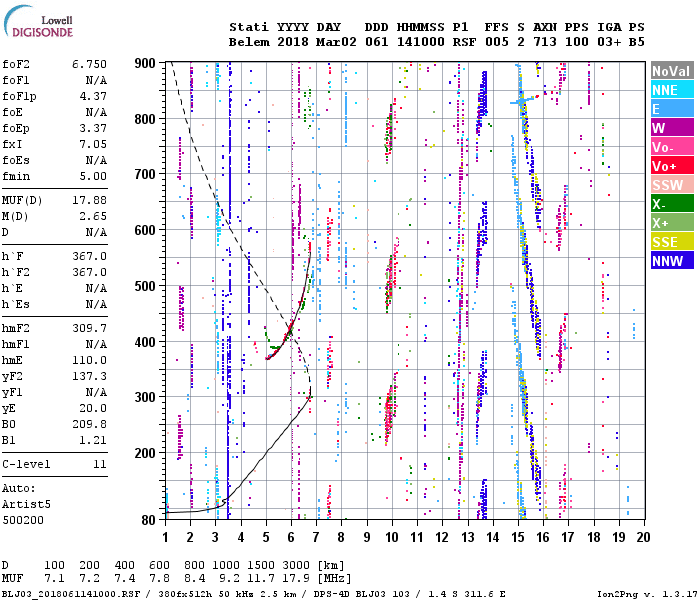Select the NoVal legend swatch
700x600 pixels.
(672, 71)
